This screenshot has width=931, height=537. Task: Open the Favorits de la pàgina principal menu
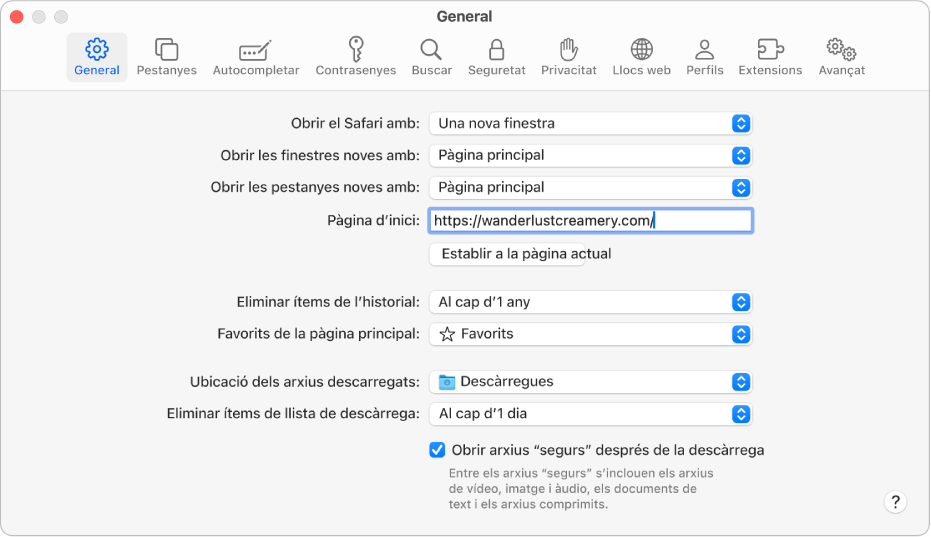tap(590, 334)
